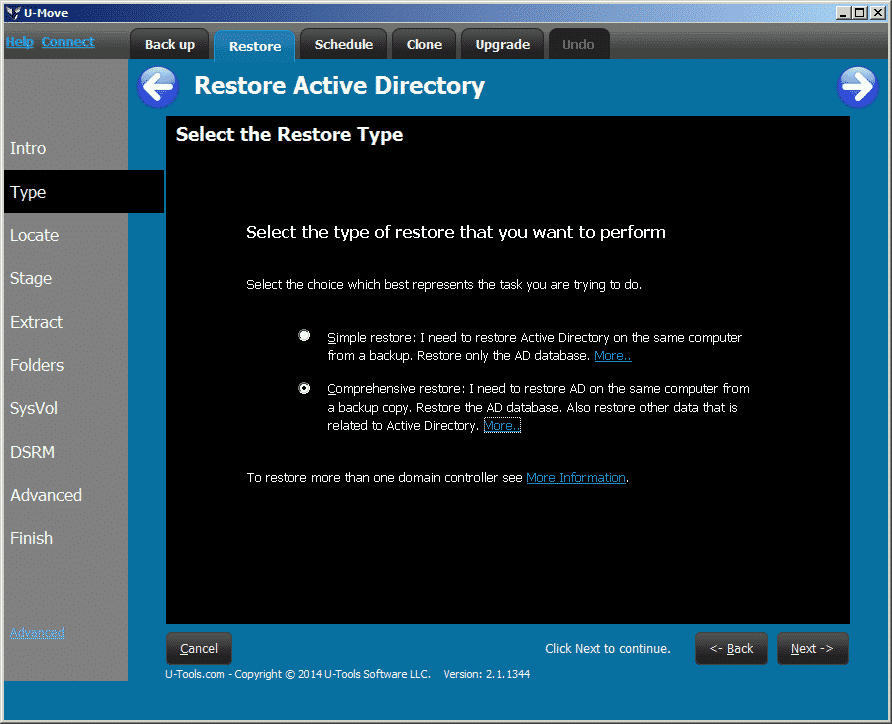The height and width of the screenshot is (724, 892).
Task: Click the U-Move title bar app icon
Action: coord(13,13)
